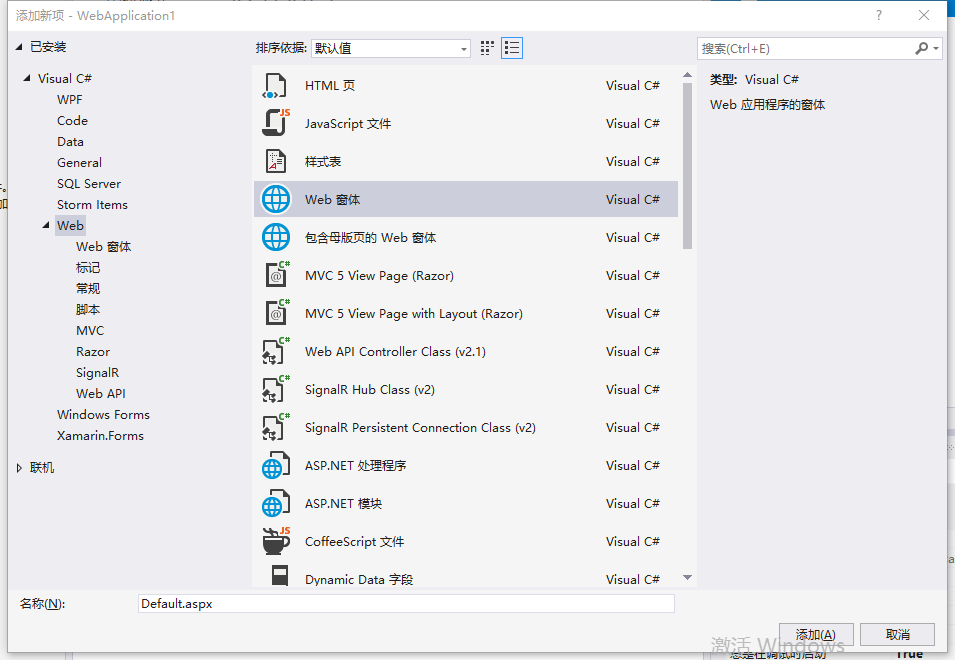Select 标记 subcategory
Image resolution: width=955 pixels, height=660 pixels.
coord(88,267)
